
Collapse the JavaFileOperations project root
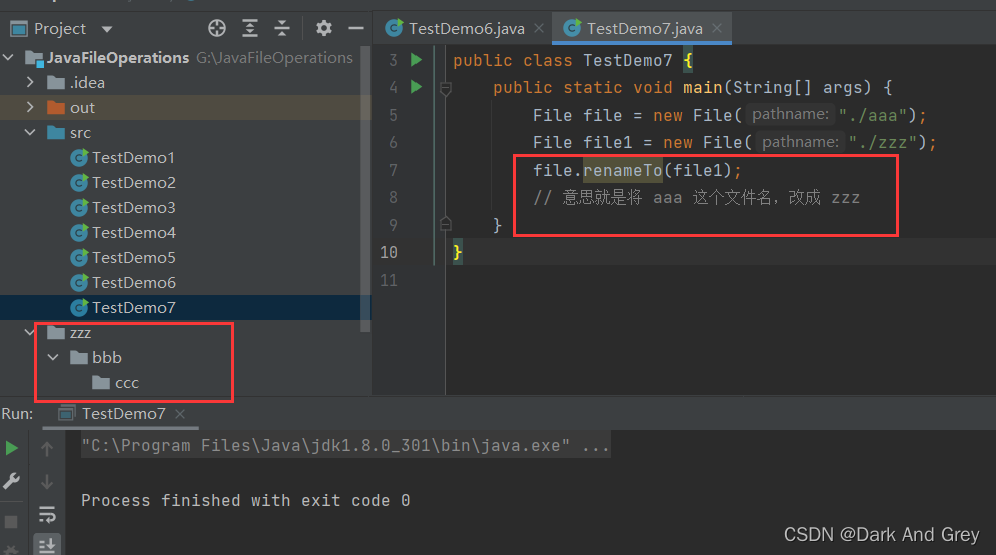[x=8, y=58]
